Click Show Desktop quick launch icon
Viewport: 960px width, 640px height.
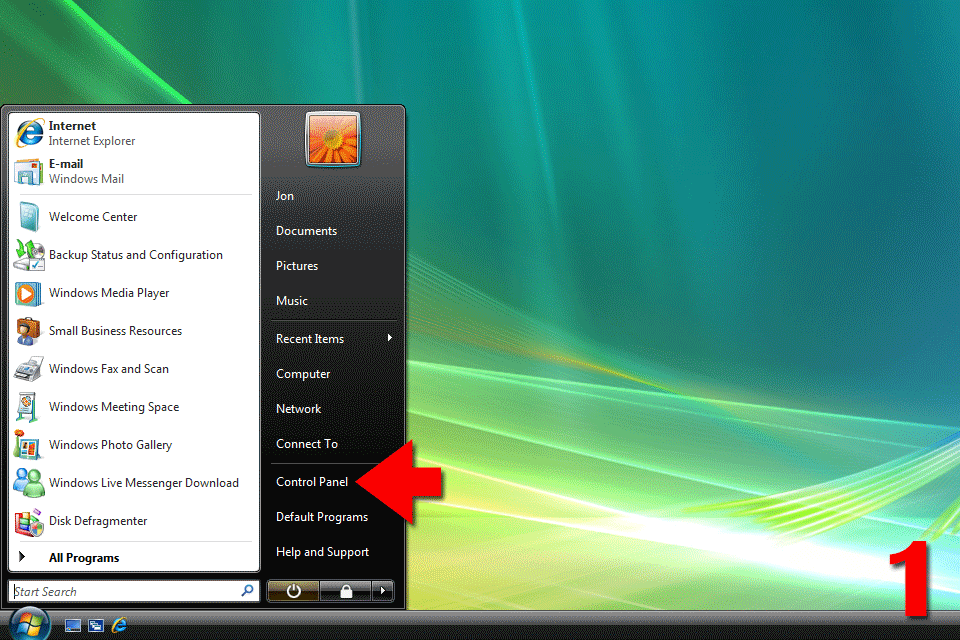(x=73, y=625)
